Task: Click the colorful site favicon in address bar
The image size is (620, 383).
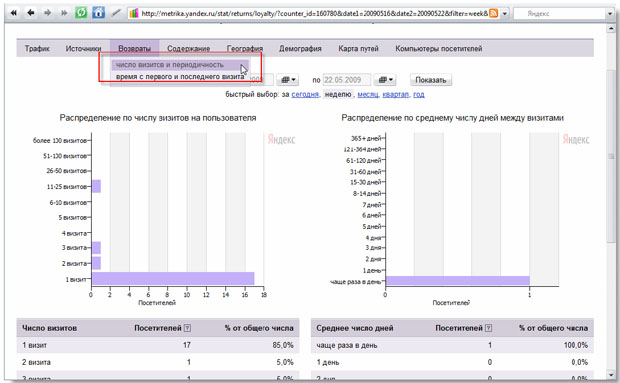Action: (134, 13)
